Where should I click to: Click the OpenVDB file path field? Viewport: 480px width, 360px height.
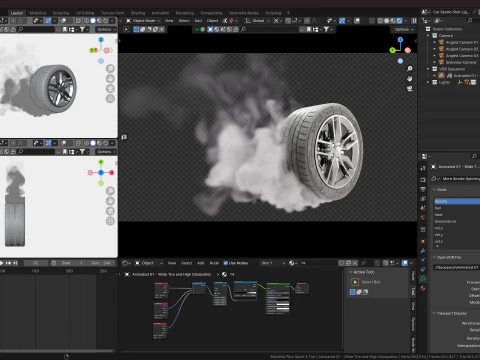point(457,267)
